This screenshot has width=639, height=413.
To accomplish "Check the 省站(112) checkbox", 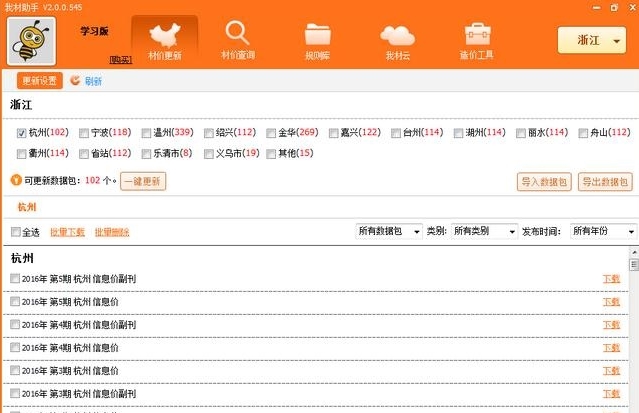I will [84, 154].
